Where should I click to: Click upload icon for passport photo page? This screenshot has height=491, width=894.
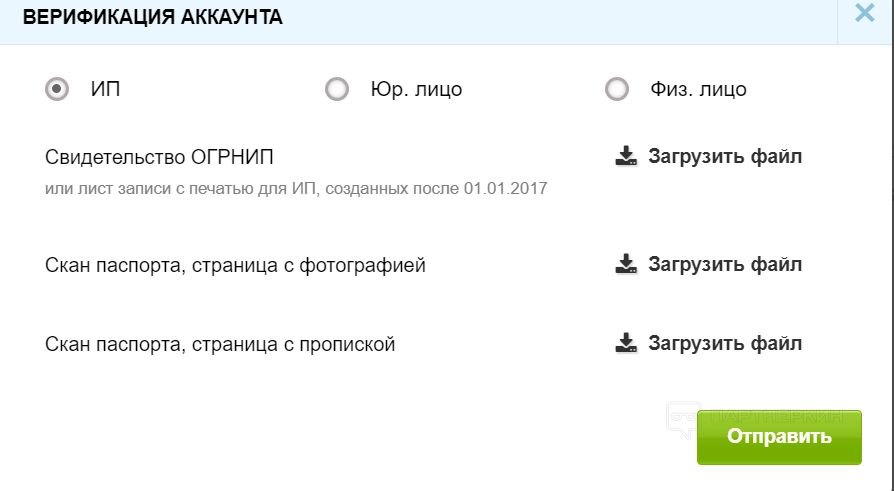tap(625, 265)
